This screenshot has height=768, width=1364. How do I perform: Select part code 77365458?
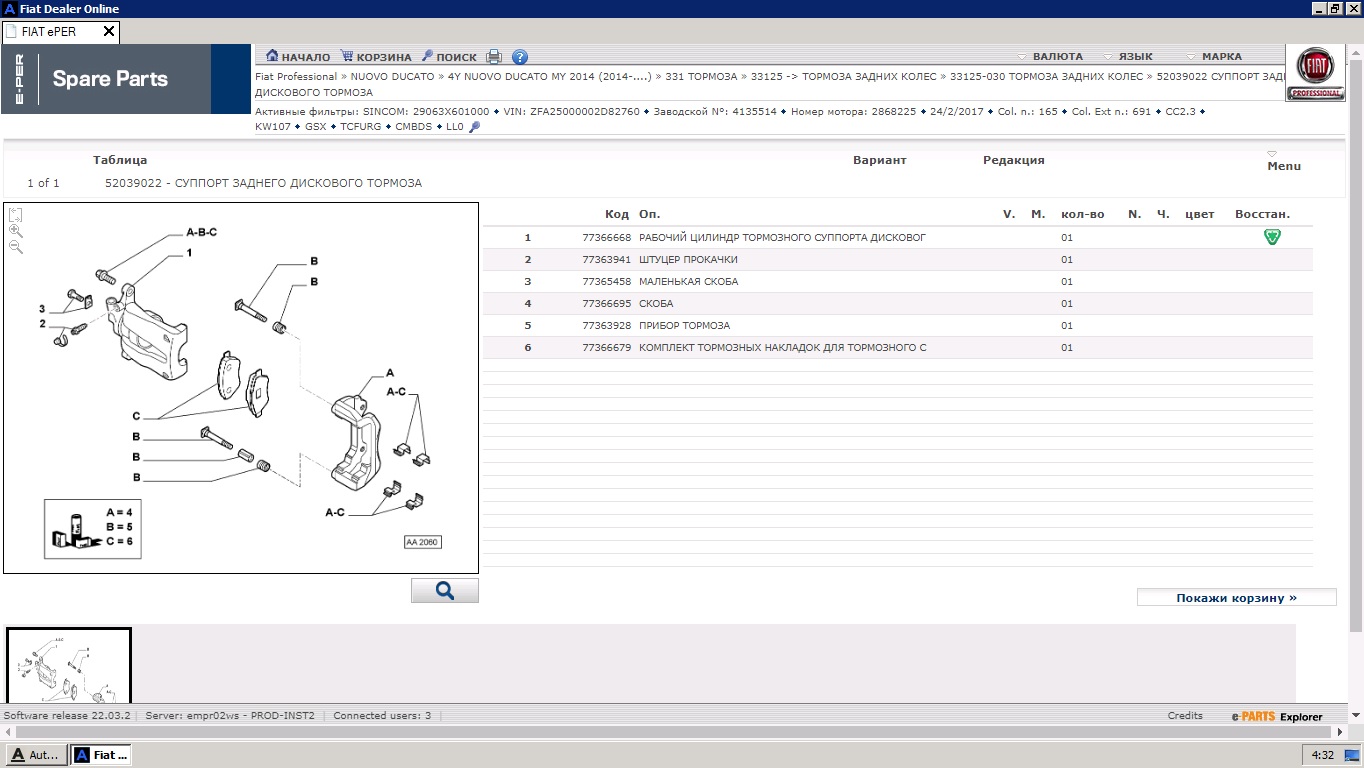click(607, 282)
